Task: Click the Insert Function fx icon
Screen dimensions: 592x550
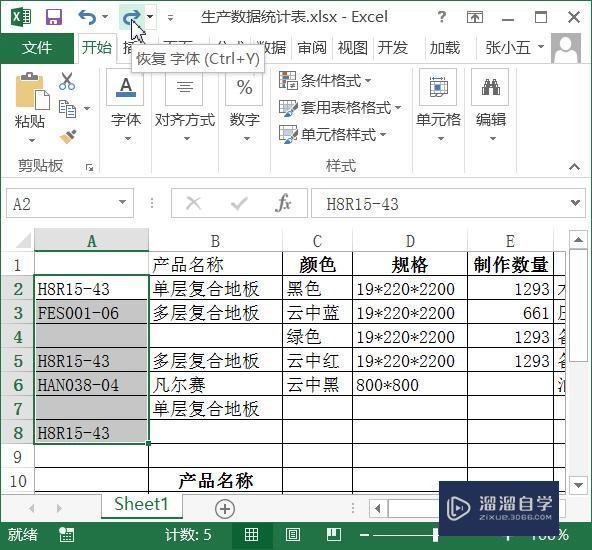Action: pyautogui.click(x=283, y=203)
